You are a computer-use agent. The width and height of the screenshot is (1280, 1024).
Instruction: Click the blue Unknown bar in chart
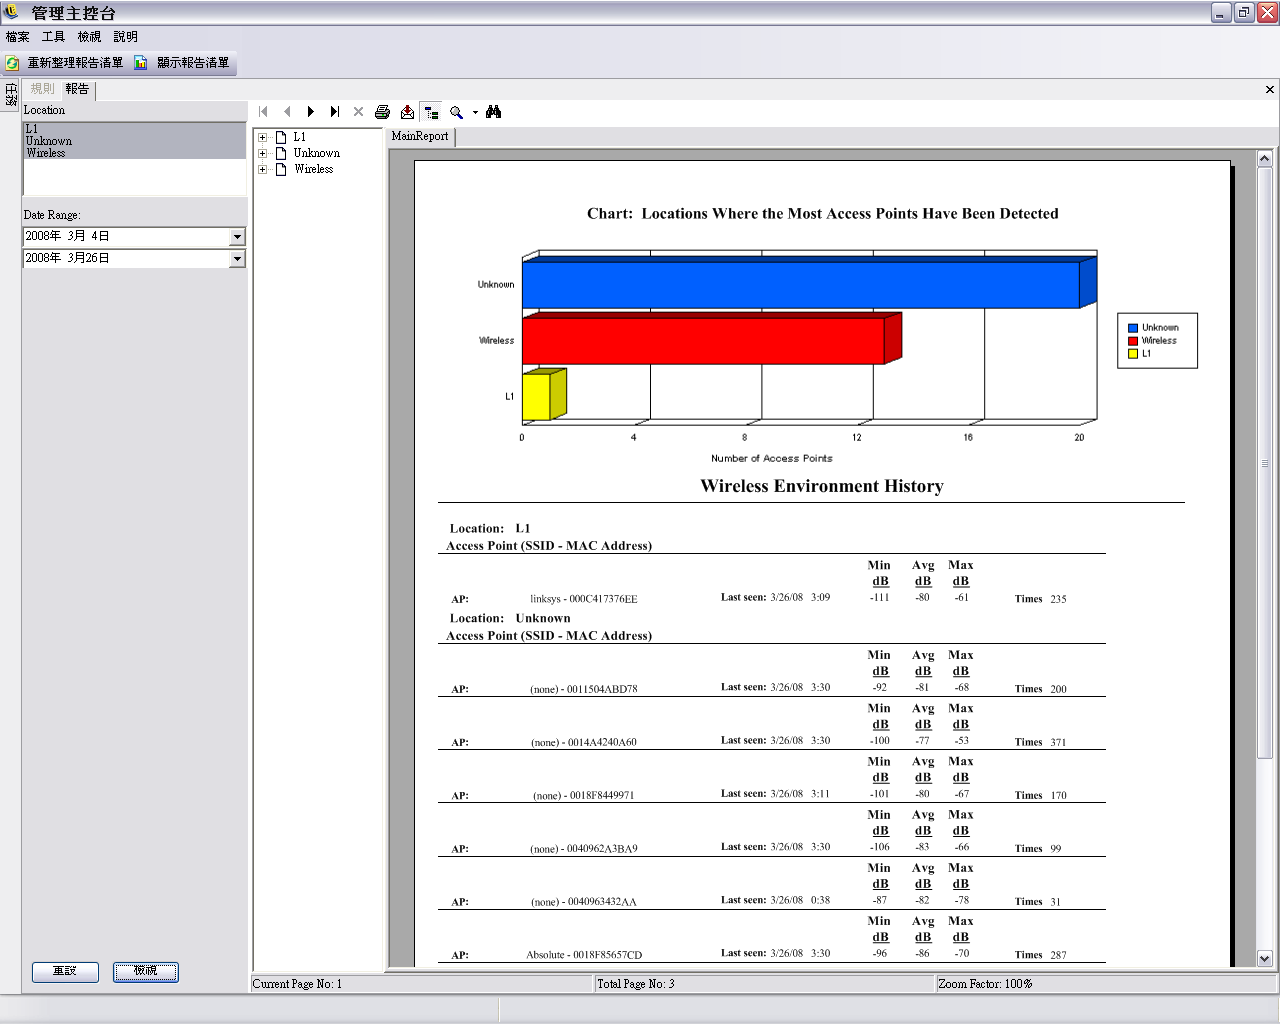[809, 283]
